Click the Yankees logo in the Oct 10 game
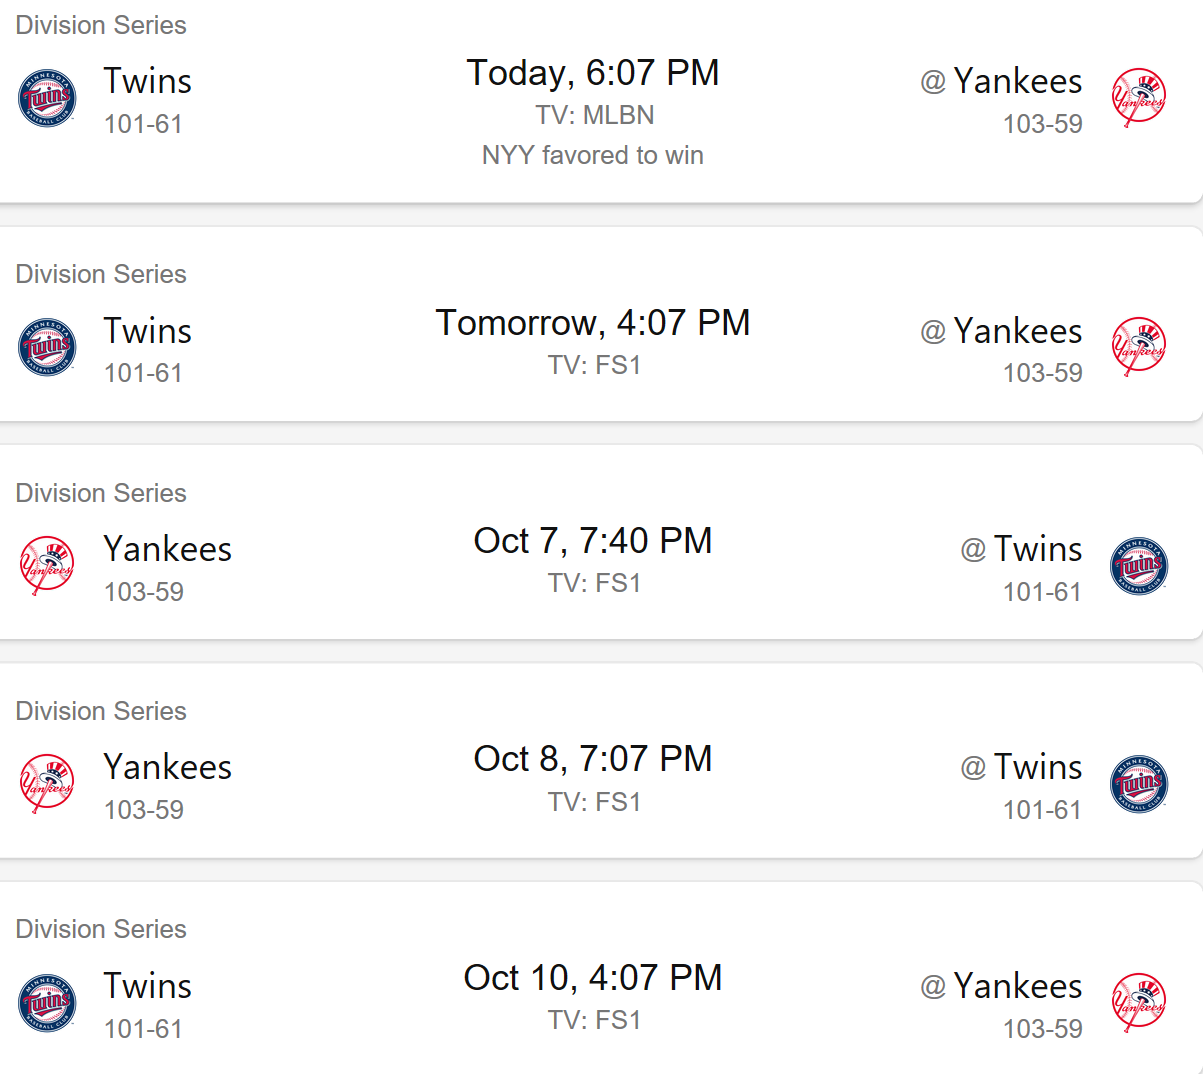Image resolution: width=1203 pixels, height=1074 pixels. coord(1138,1002)
